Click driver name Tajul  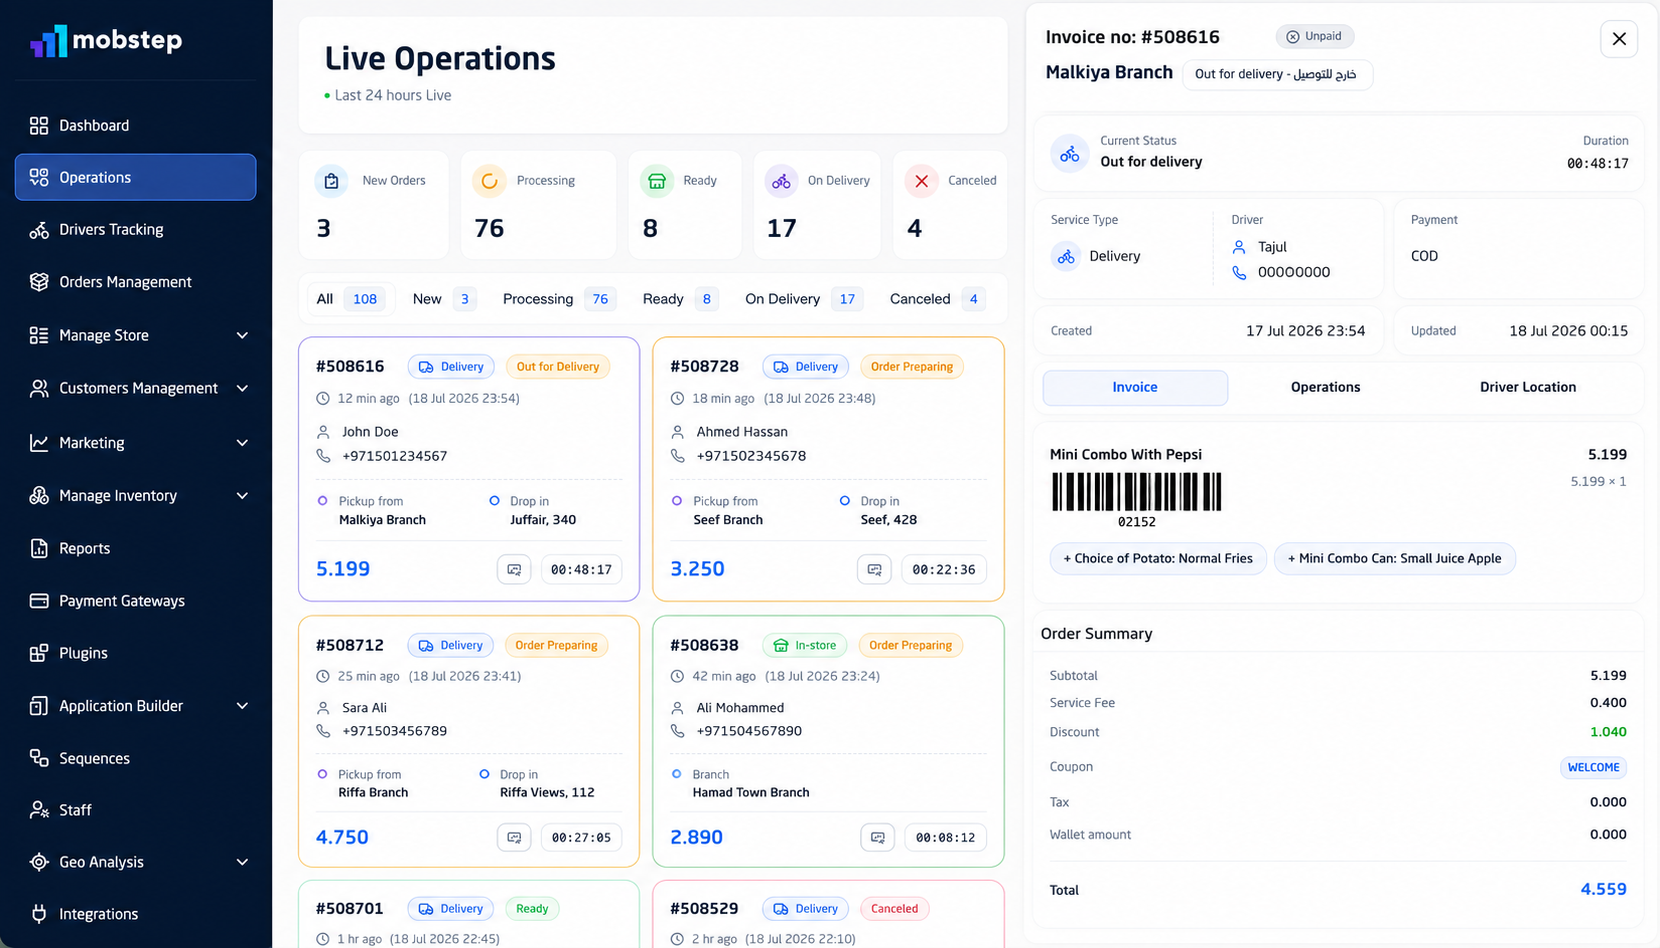(1272, 247)
